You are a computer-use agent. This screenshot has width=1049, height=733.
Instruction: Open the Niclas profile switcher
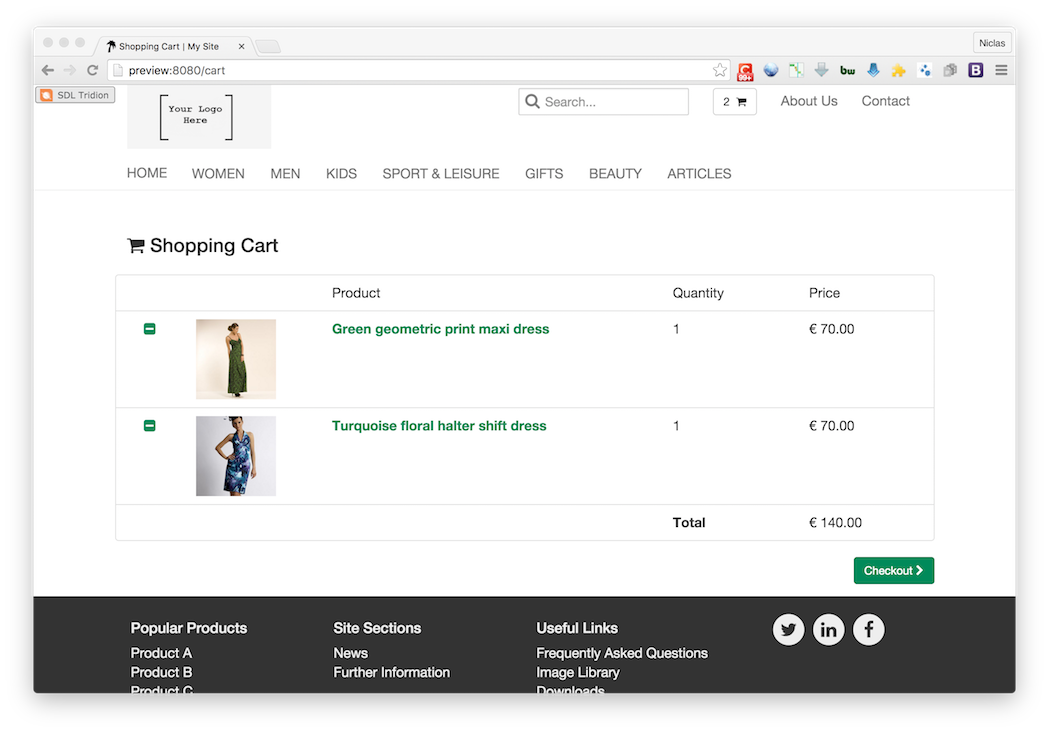coord(992,43)
